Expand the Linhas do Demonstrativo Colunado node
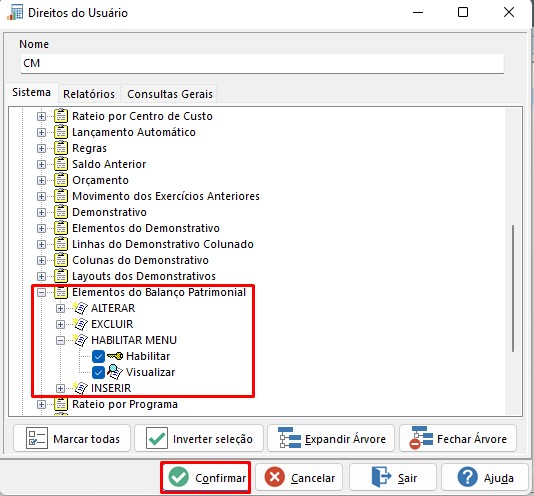The height and width of the screenshot is (496, 534). [41, 245]
